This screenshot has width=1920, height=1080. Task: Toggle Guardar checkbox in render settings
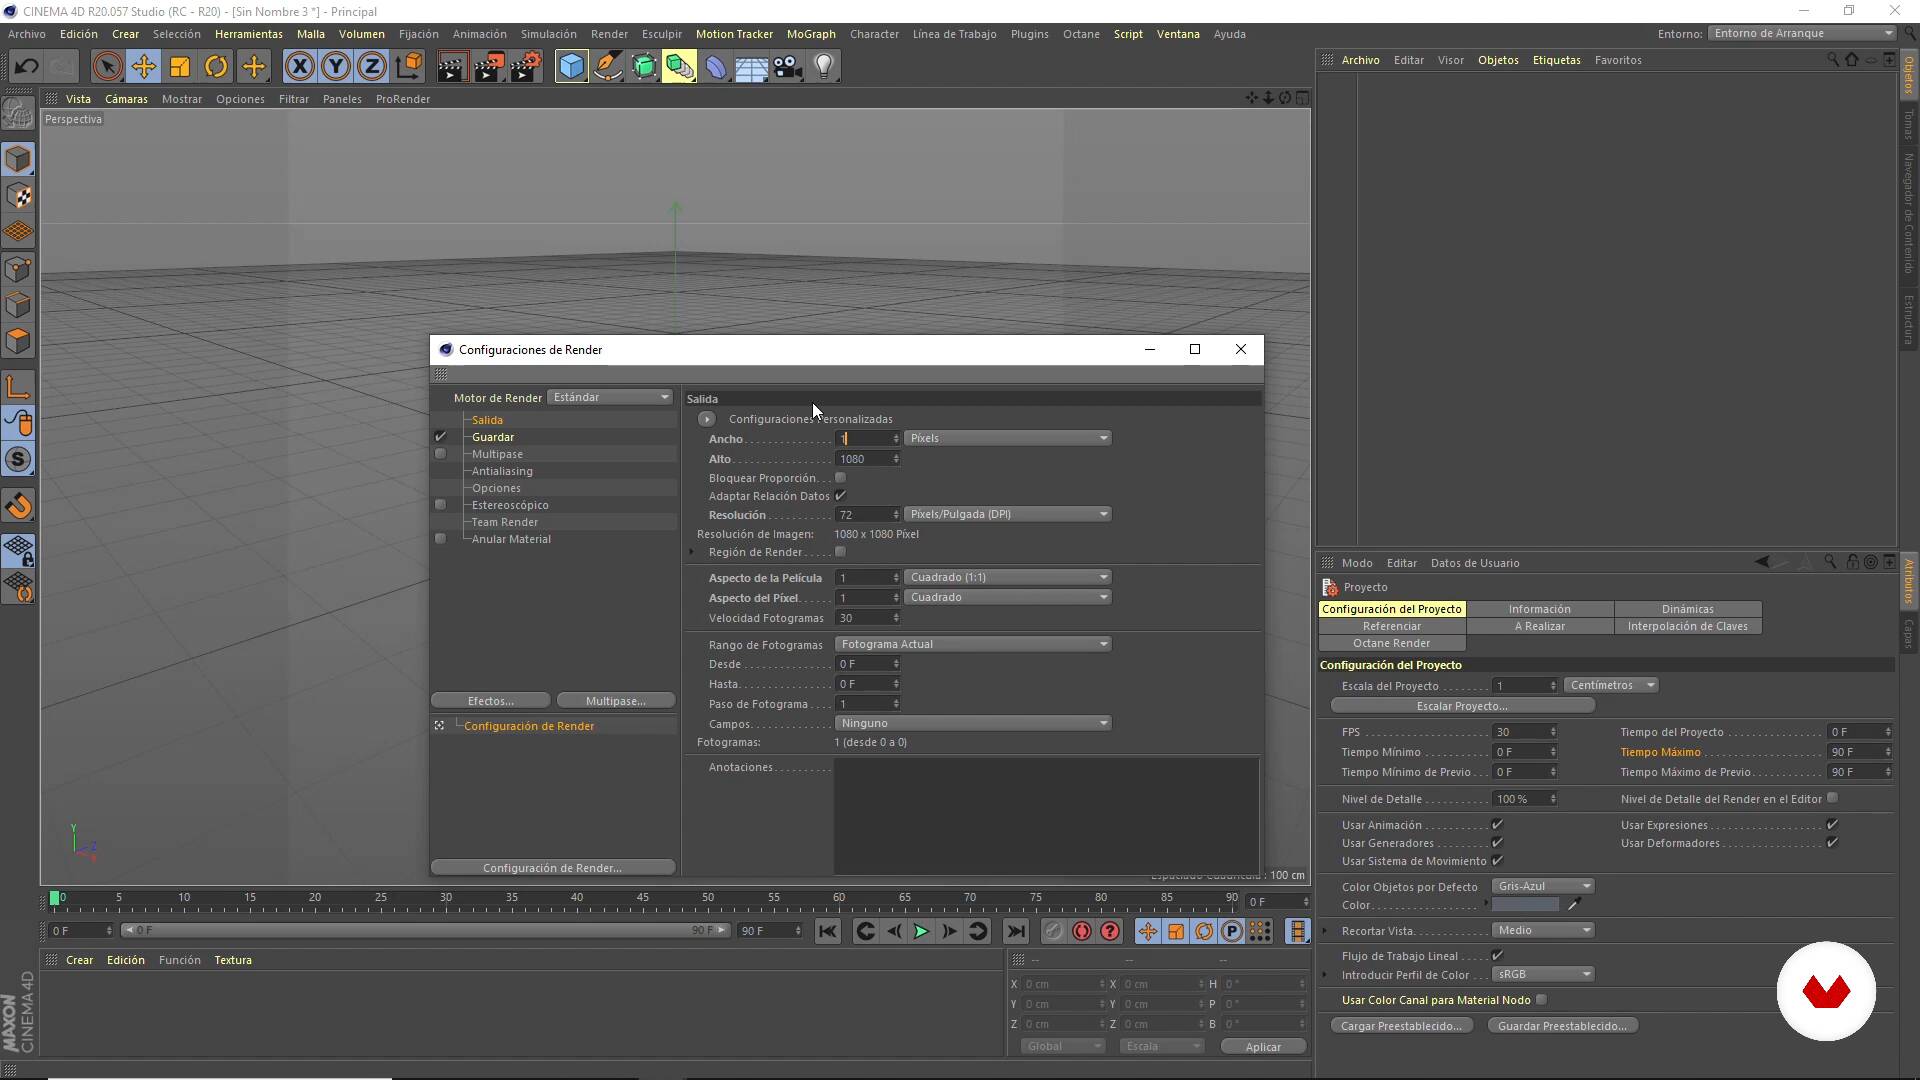[x=440, y=437]
